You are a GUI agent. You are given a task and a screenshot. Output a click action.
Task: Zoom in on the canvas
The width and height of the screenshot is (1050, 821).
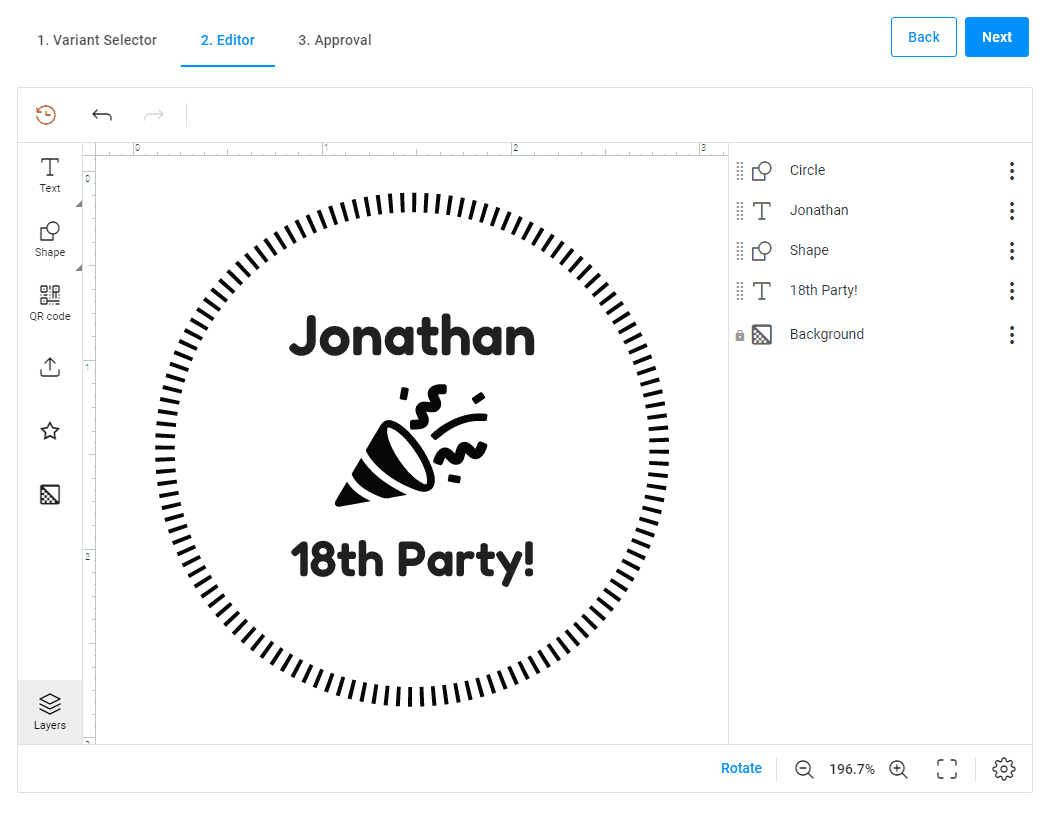pos(898,769)
